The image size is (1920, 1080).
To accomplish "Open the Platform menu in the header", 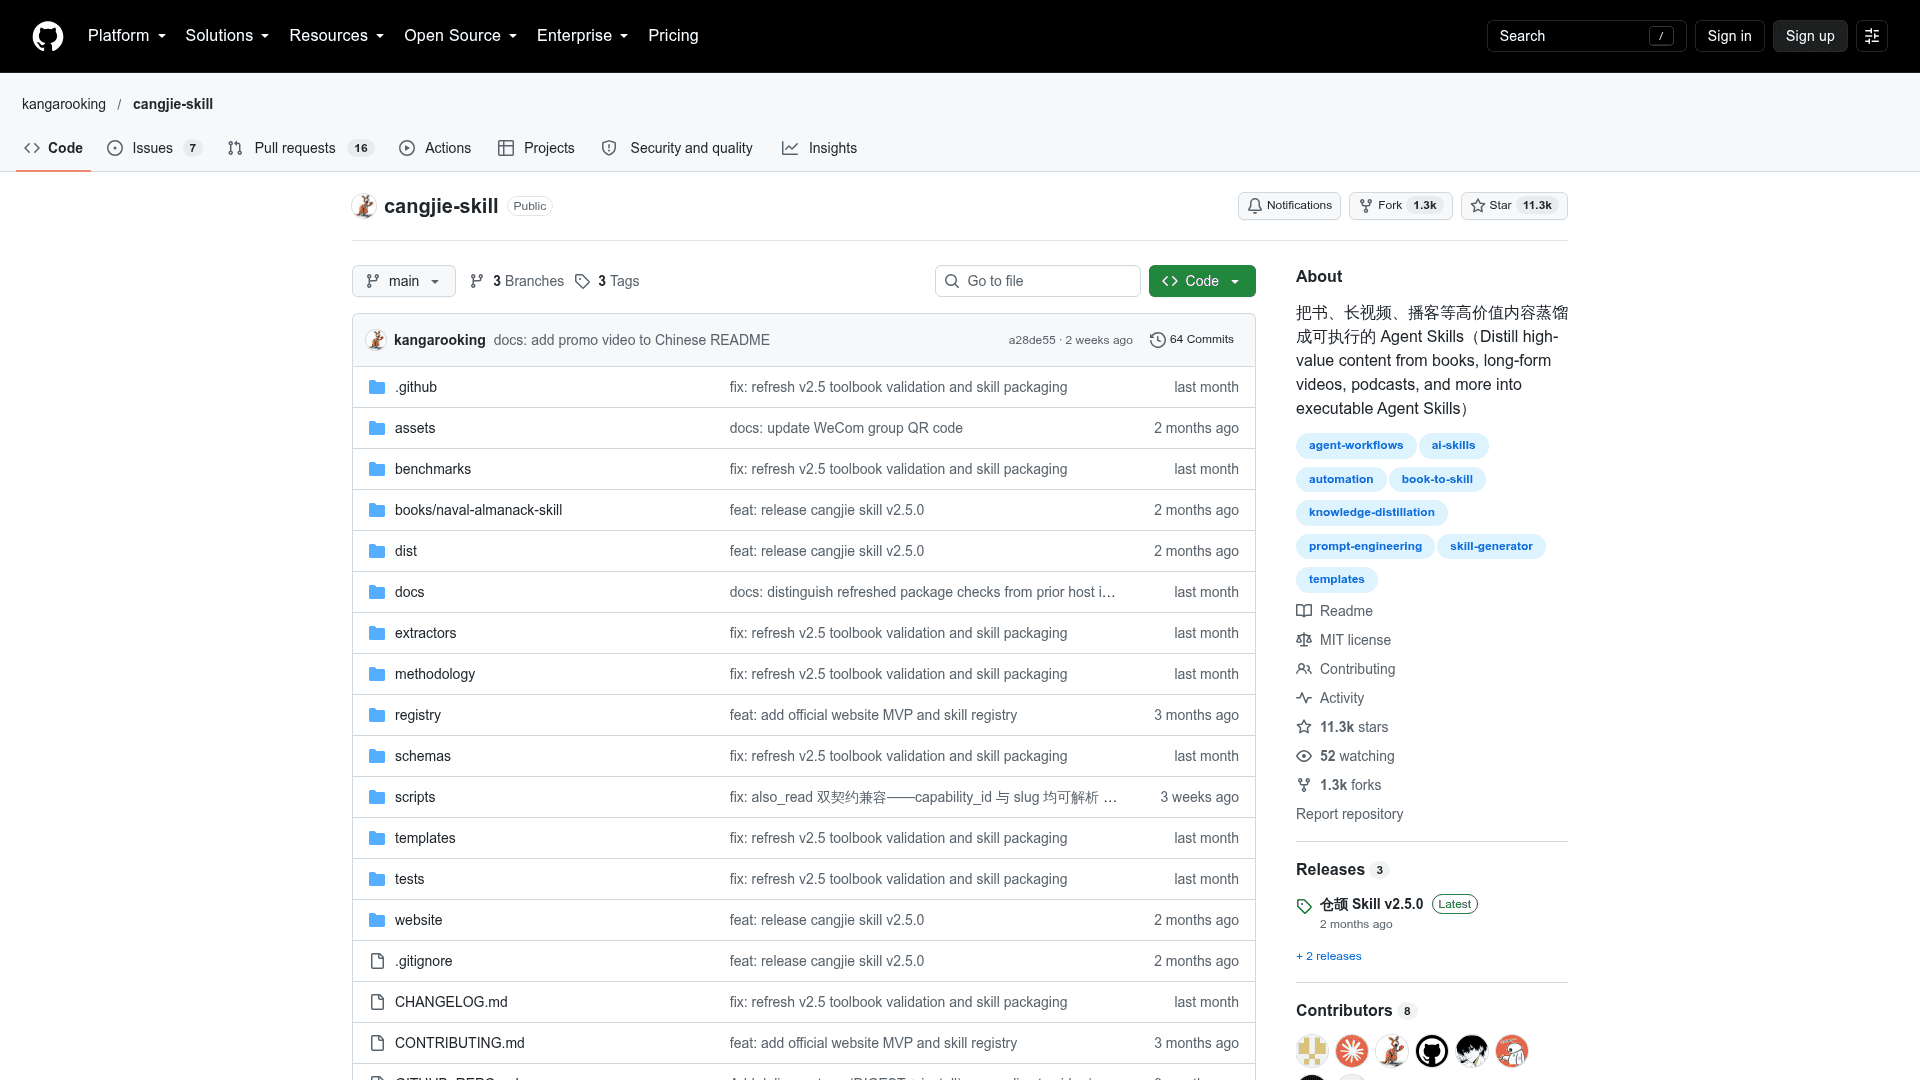I will [x=127, y=36].
